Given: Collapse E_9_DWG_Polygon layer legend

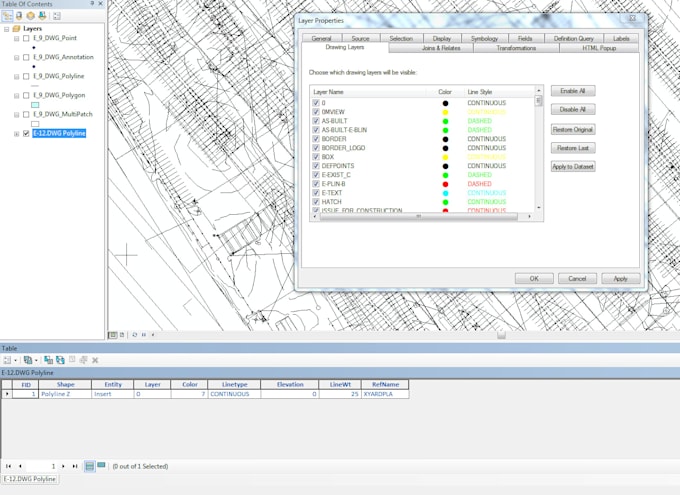Looking at the screenshot, I should (x=16, y=96).
